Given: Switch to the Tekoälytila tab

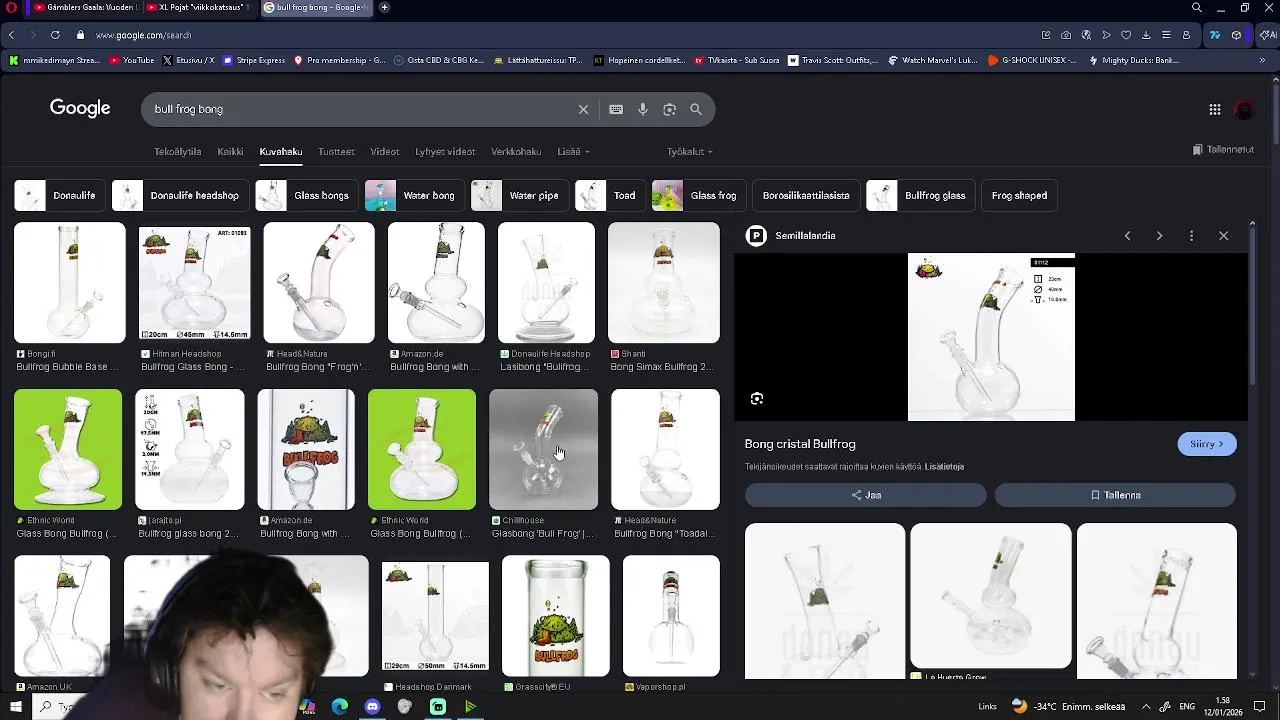Looking at the screenshot, I should click(177, 152).
